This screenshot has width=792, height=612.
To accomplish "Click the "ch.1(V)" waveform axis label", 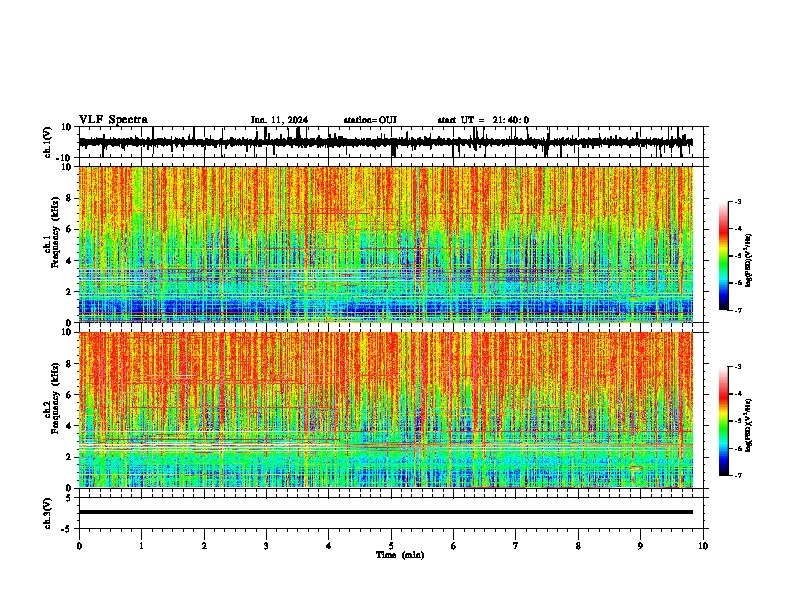I will (47, 142).
